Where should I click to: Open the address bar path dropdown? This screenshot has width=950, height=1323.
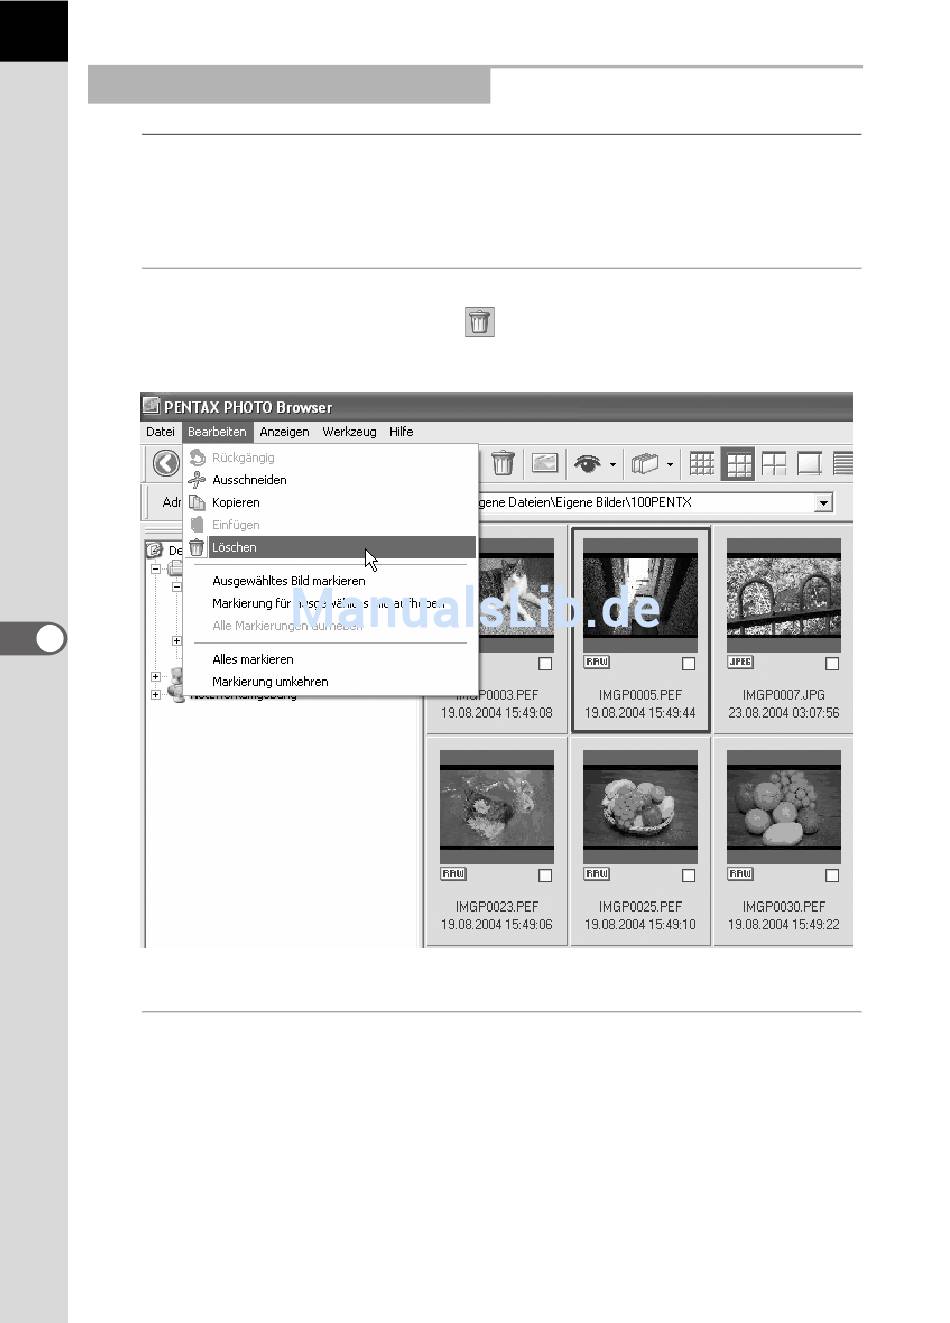[x=823, y=503]
